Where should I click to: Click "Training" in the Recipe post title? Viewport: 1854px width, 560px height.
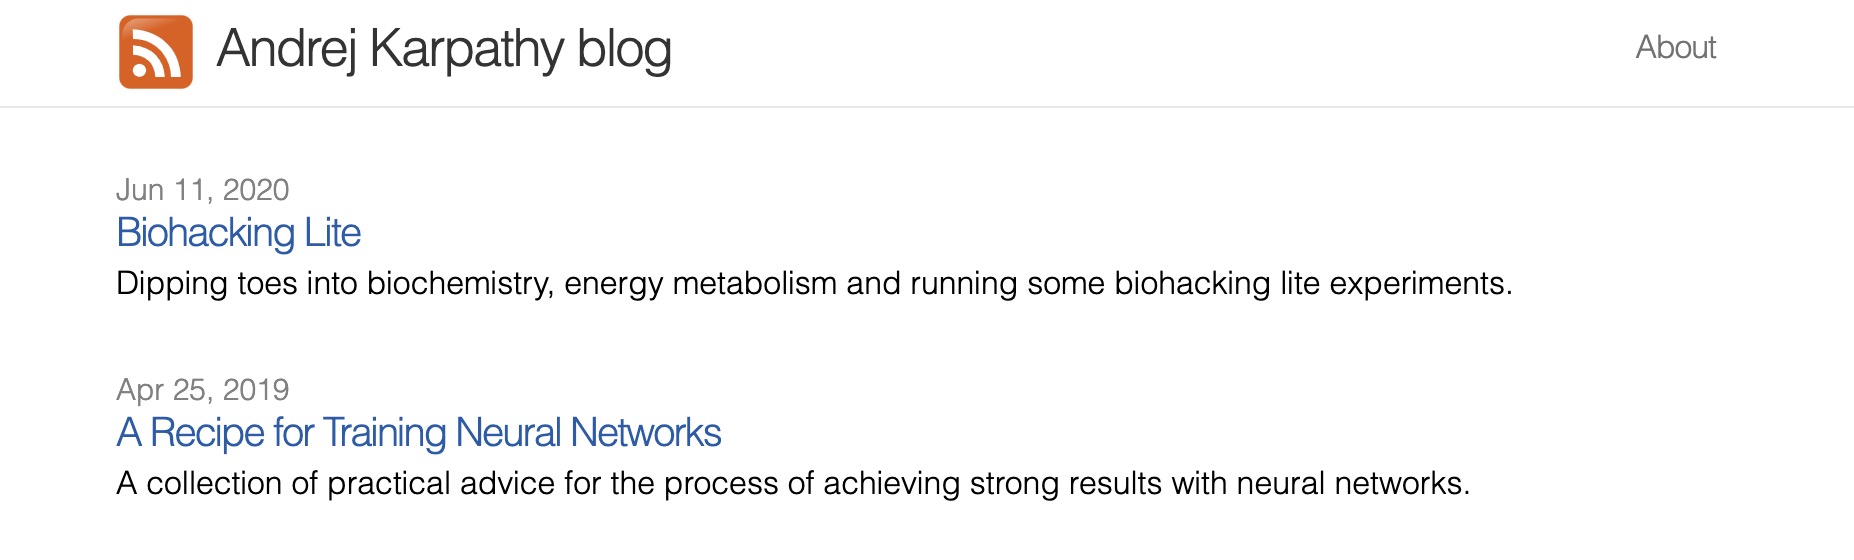384,433
